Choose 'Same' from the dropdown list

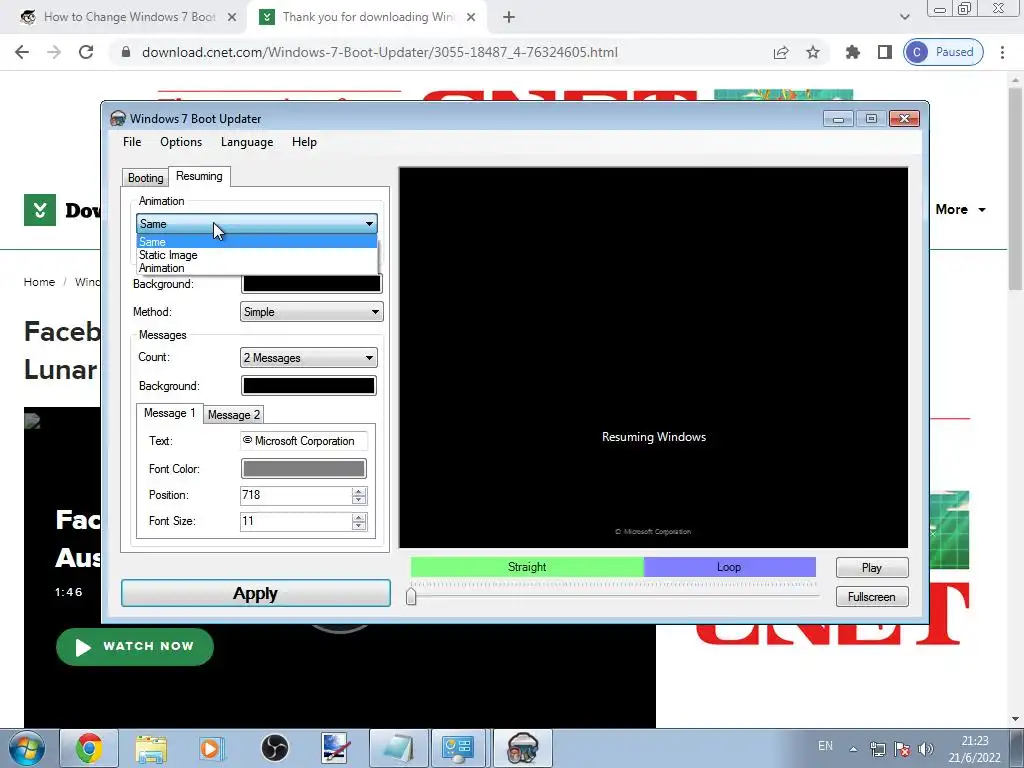257,242
